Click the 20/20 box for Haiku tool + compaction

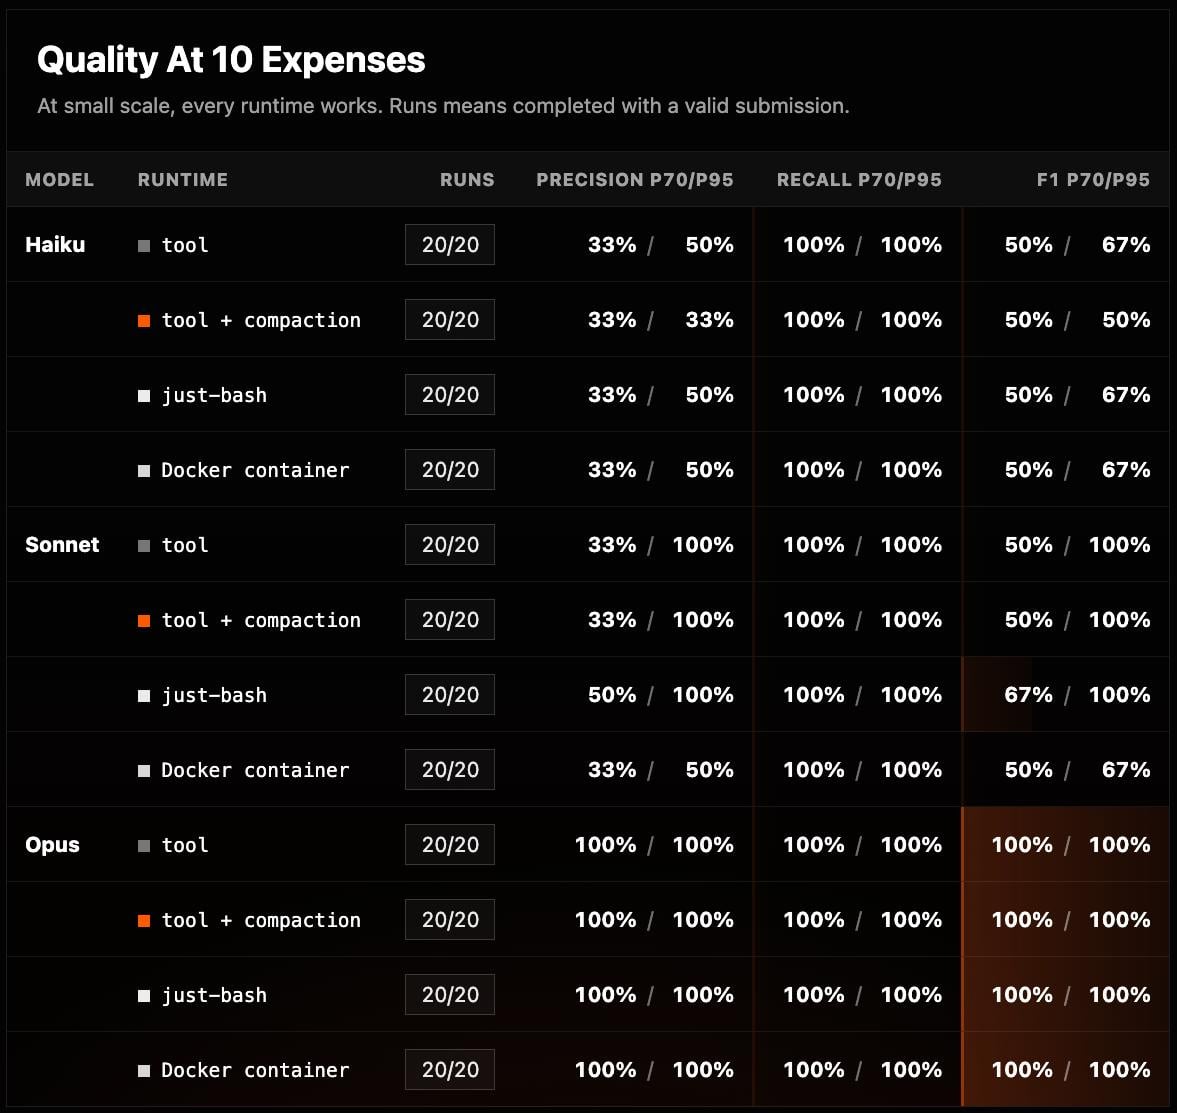click(450, 320)
